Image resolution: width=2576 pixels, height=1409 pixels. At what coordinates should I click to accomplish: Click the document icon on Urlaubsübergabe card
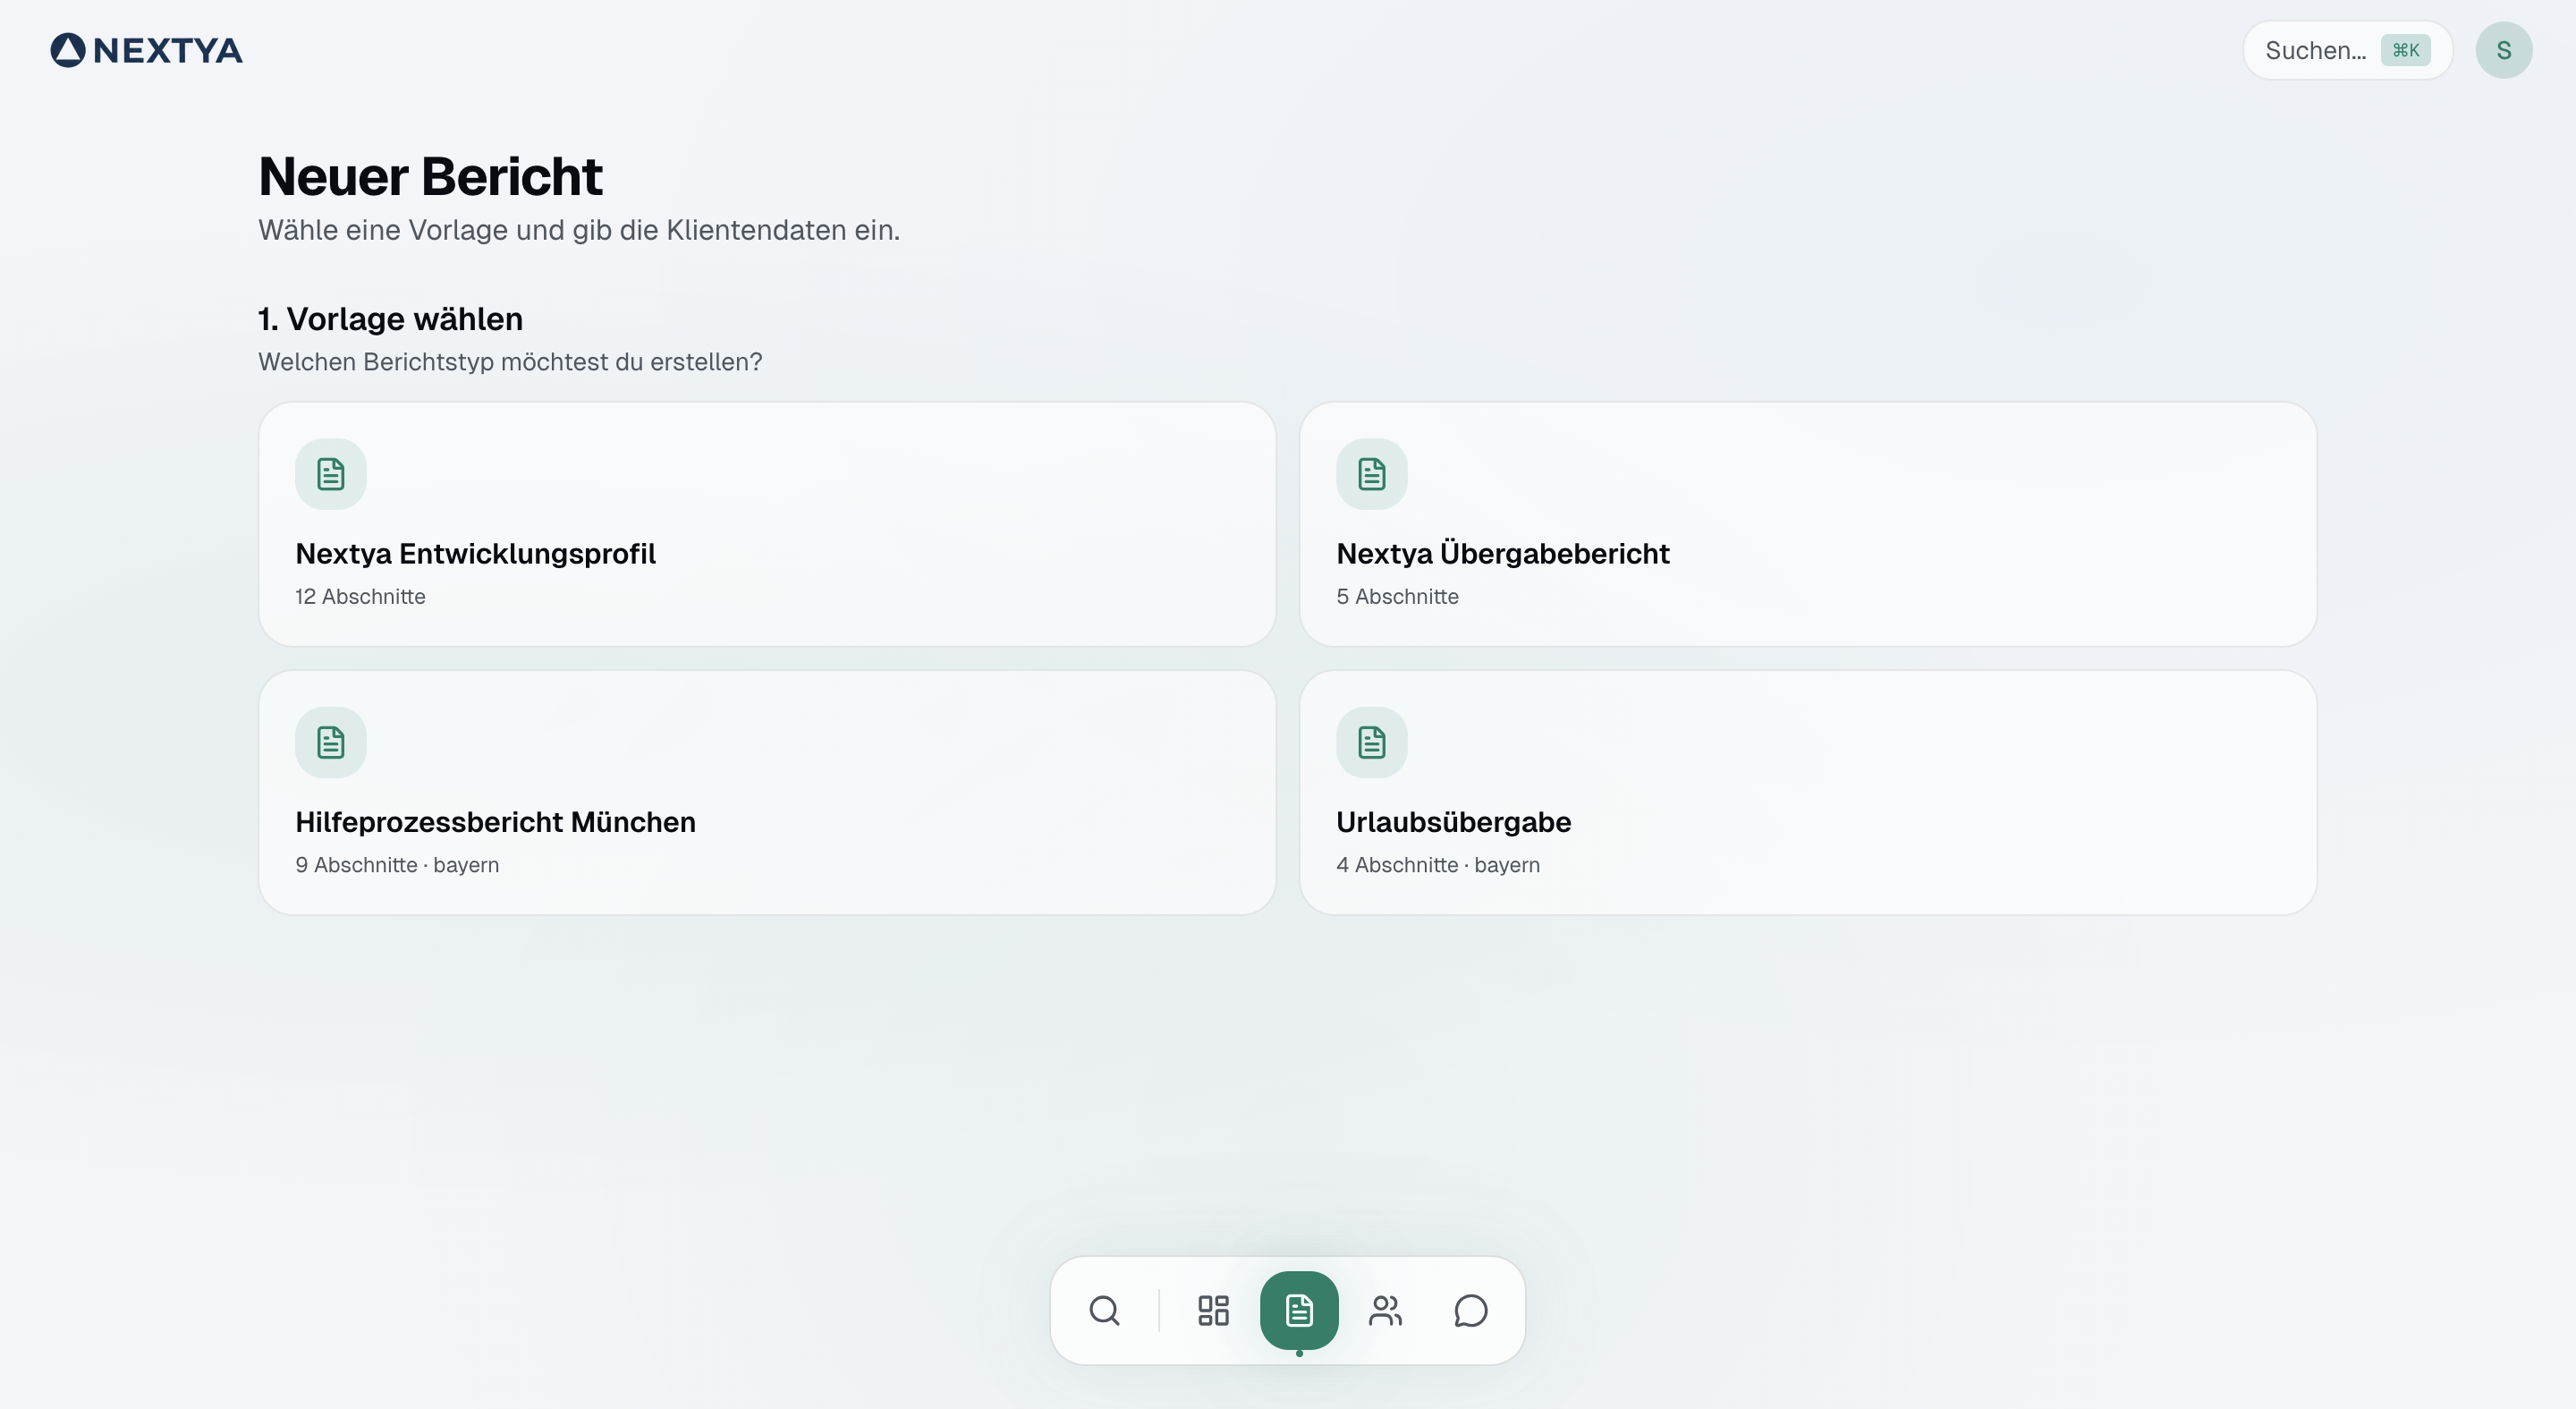pos(1372,742)
